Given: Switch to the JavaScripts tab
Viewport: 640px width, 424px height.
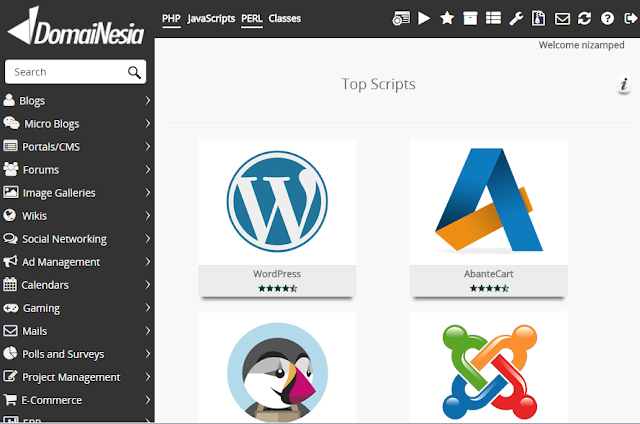Looking at the screenshot, I should (211, 19).
